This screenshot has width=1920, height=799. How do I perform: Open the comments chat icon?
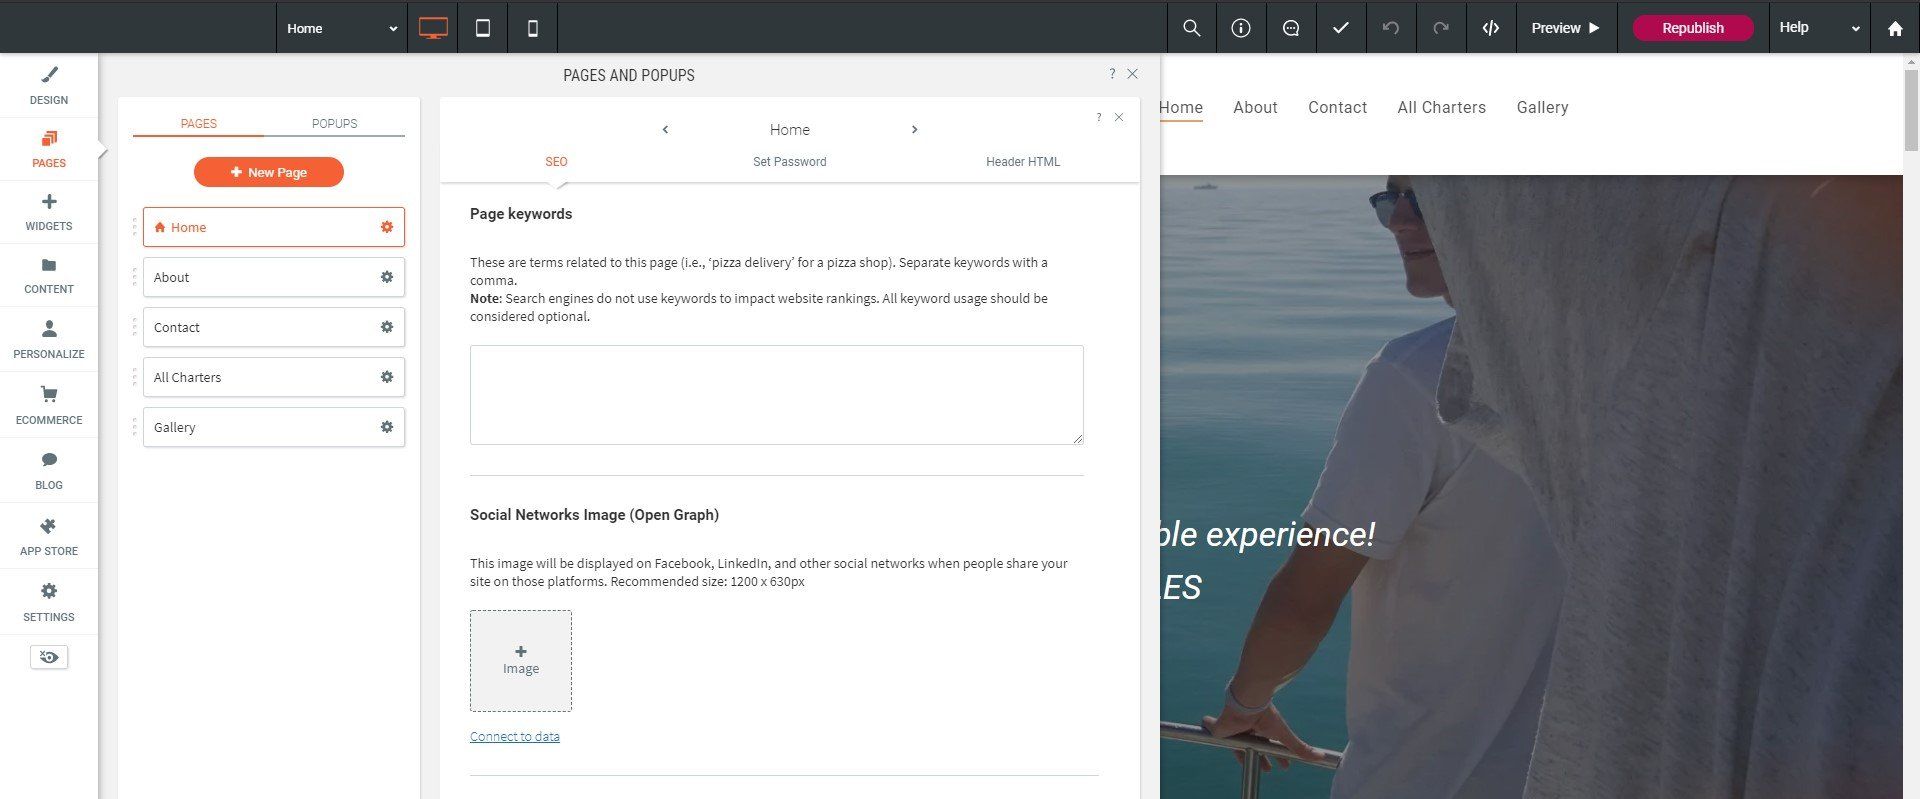pyautogui.click(x=1291, y=28)
